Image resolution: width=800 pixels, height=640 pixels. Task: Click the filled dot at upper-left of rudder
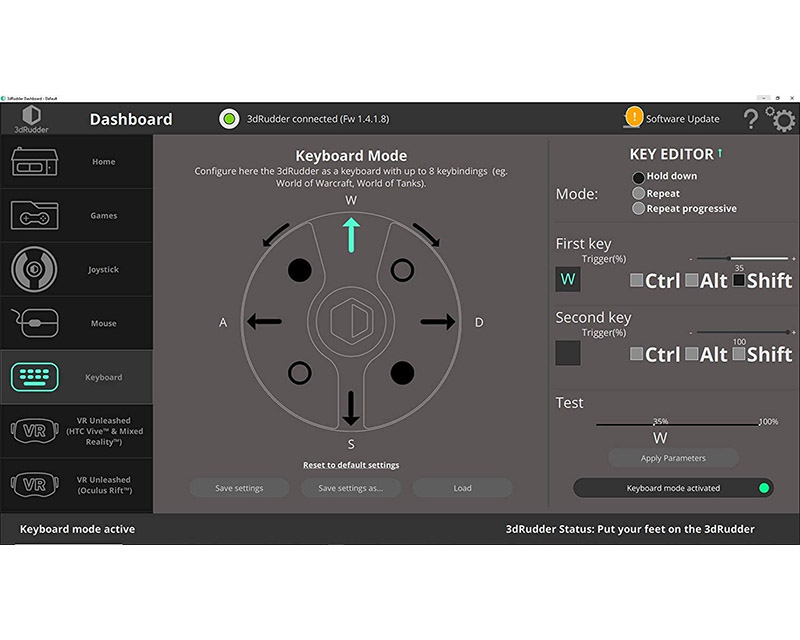coord(299,270)
